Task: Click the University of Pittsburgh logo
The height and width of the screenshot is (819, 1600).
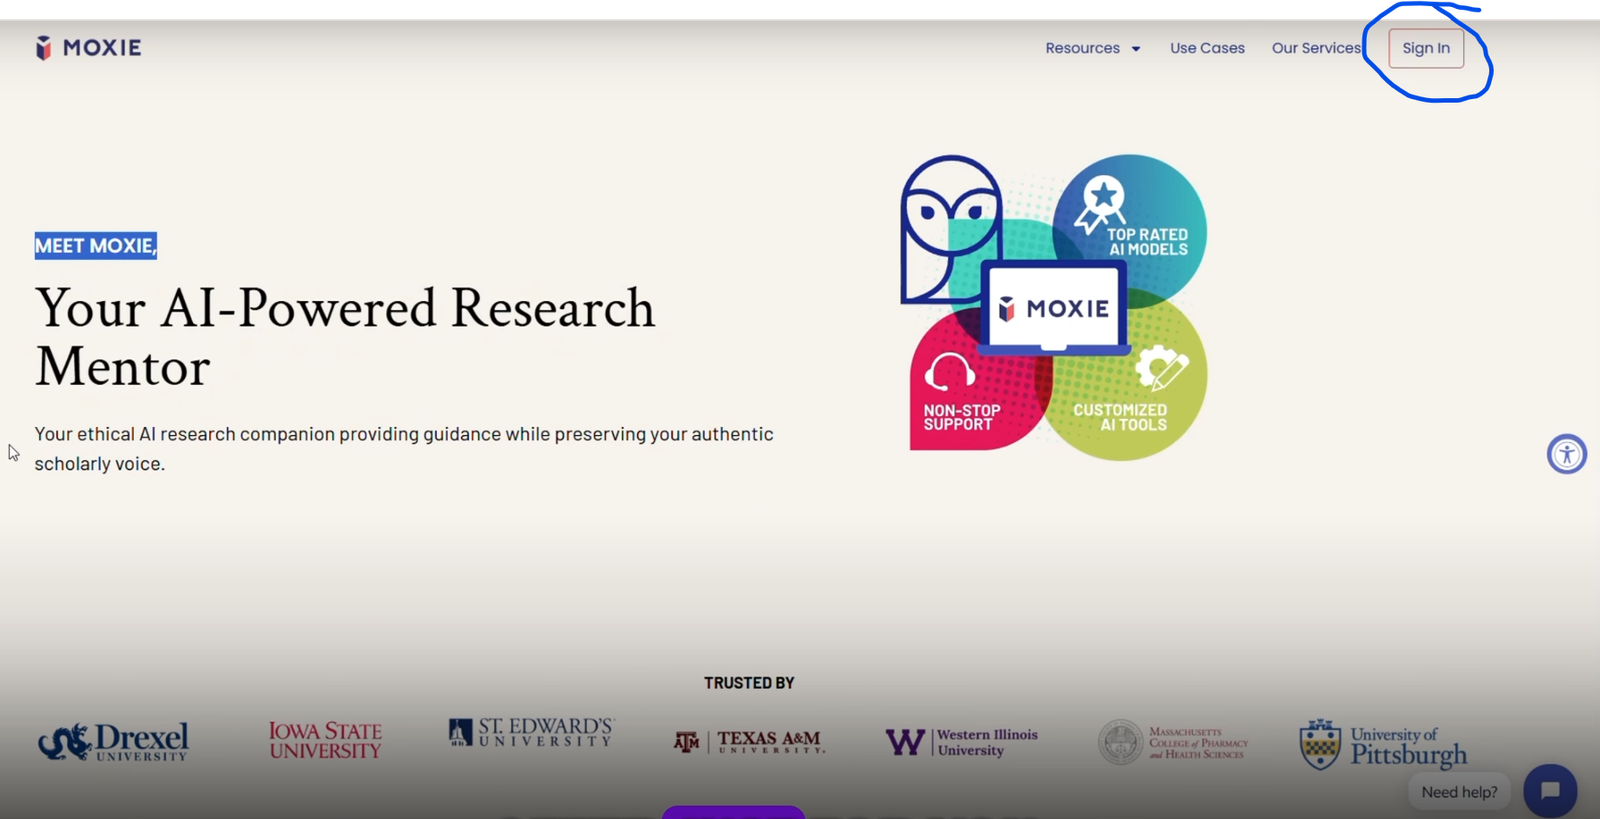Action: (1383, 745)
